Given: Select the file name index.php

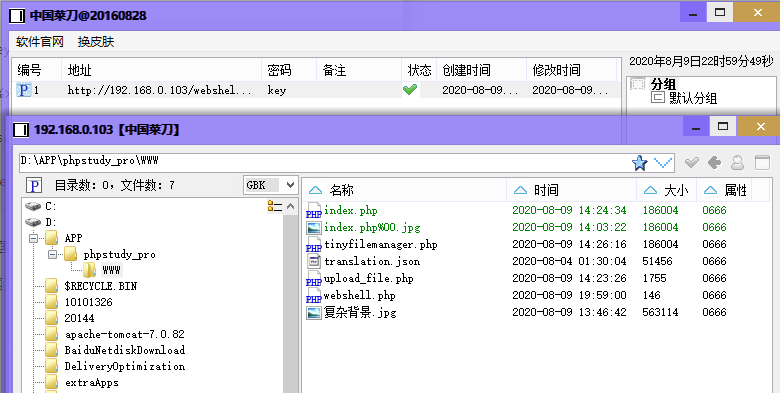Looking at the screenshot, I should (x=351, y=210).
